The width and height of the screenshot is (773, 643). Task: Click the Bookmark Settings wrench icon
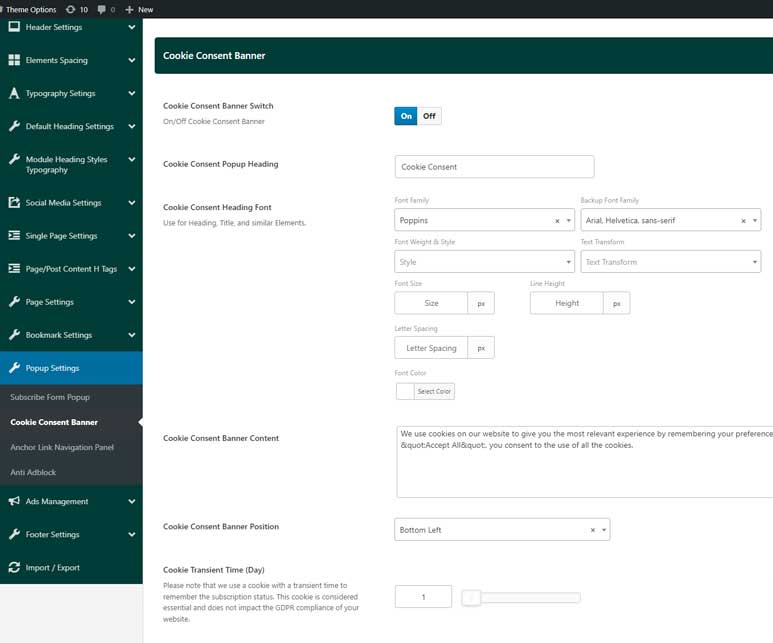click(x=14, y=334)
